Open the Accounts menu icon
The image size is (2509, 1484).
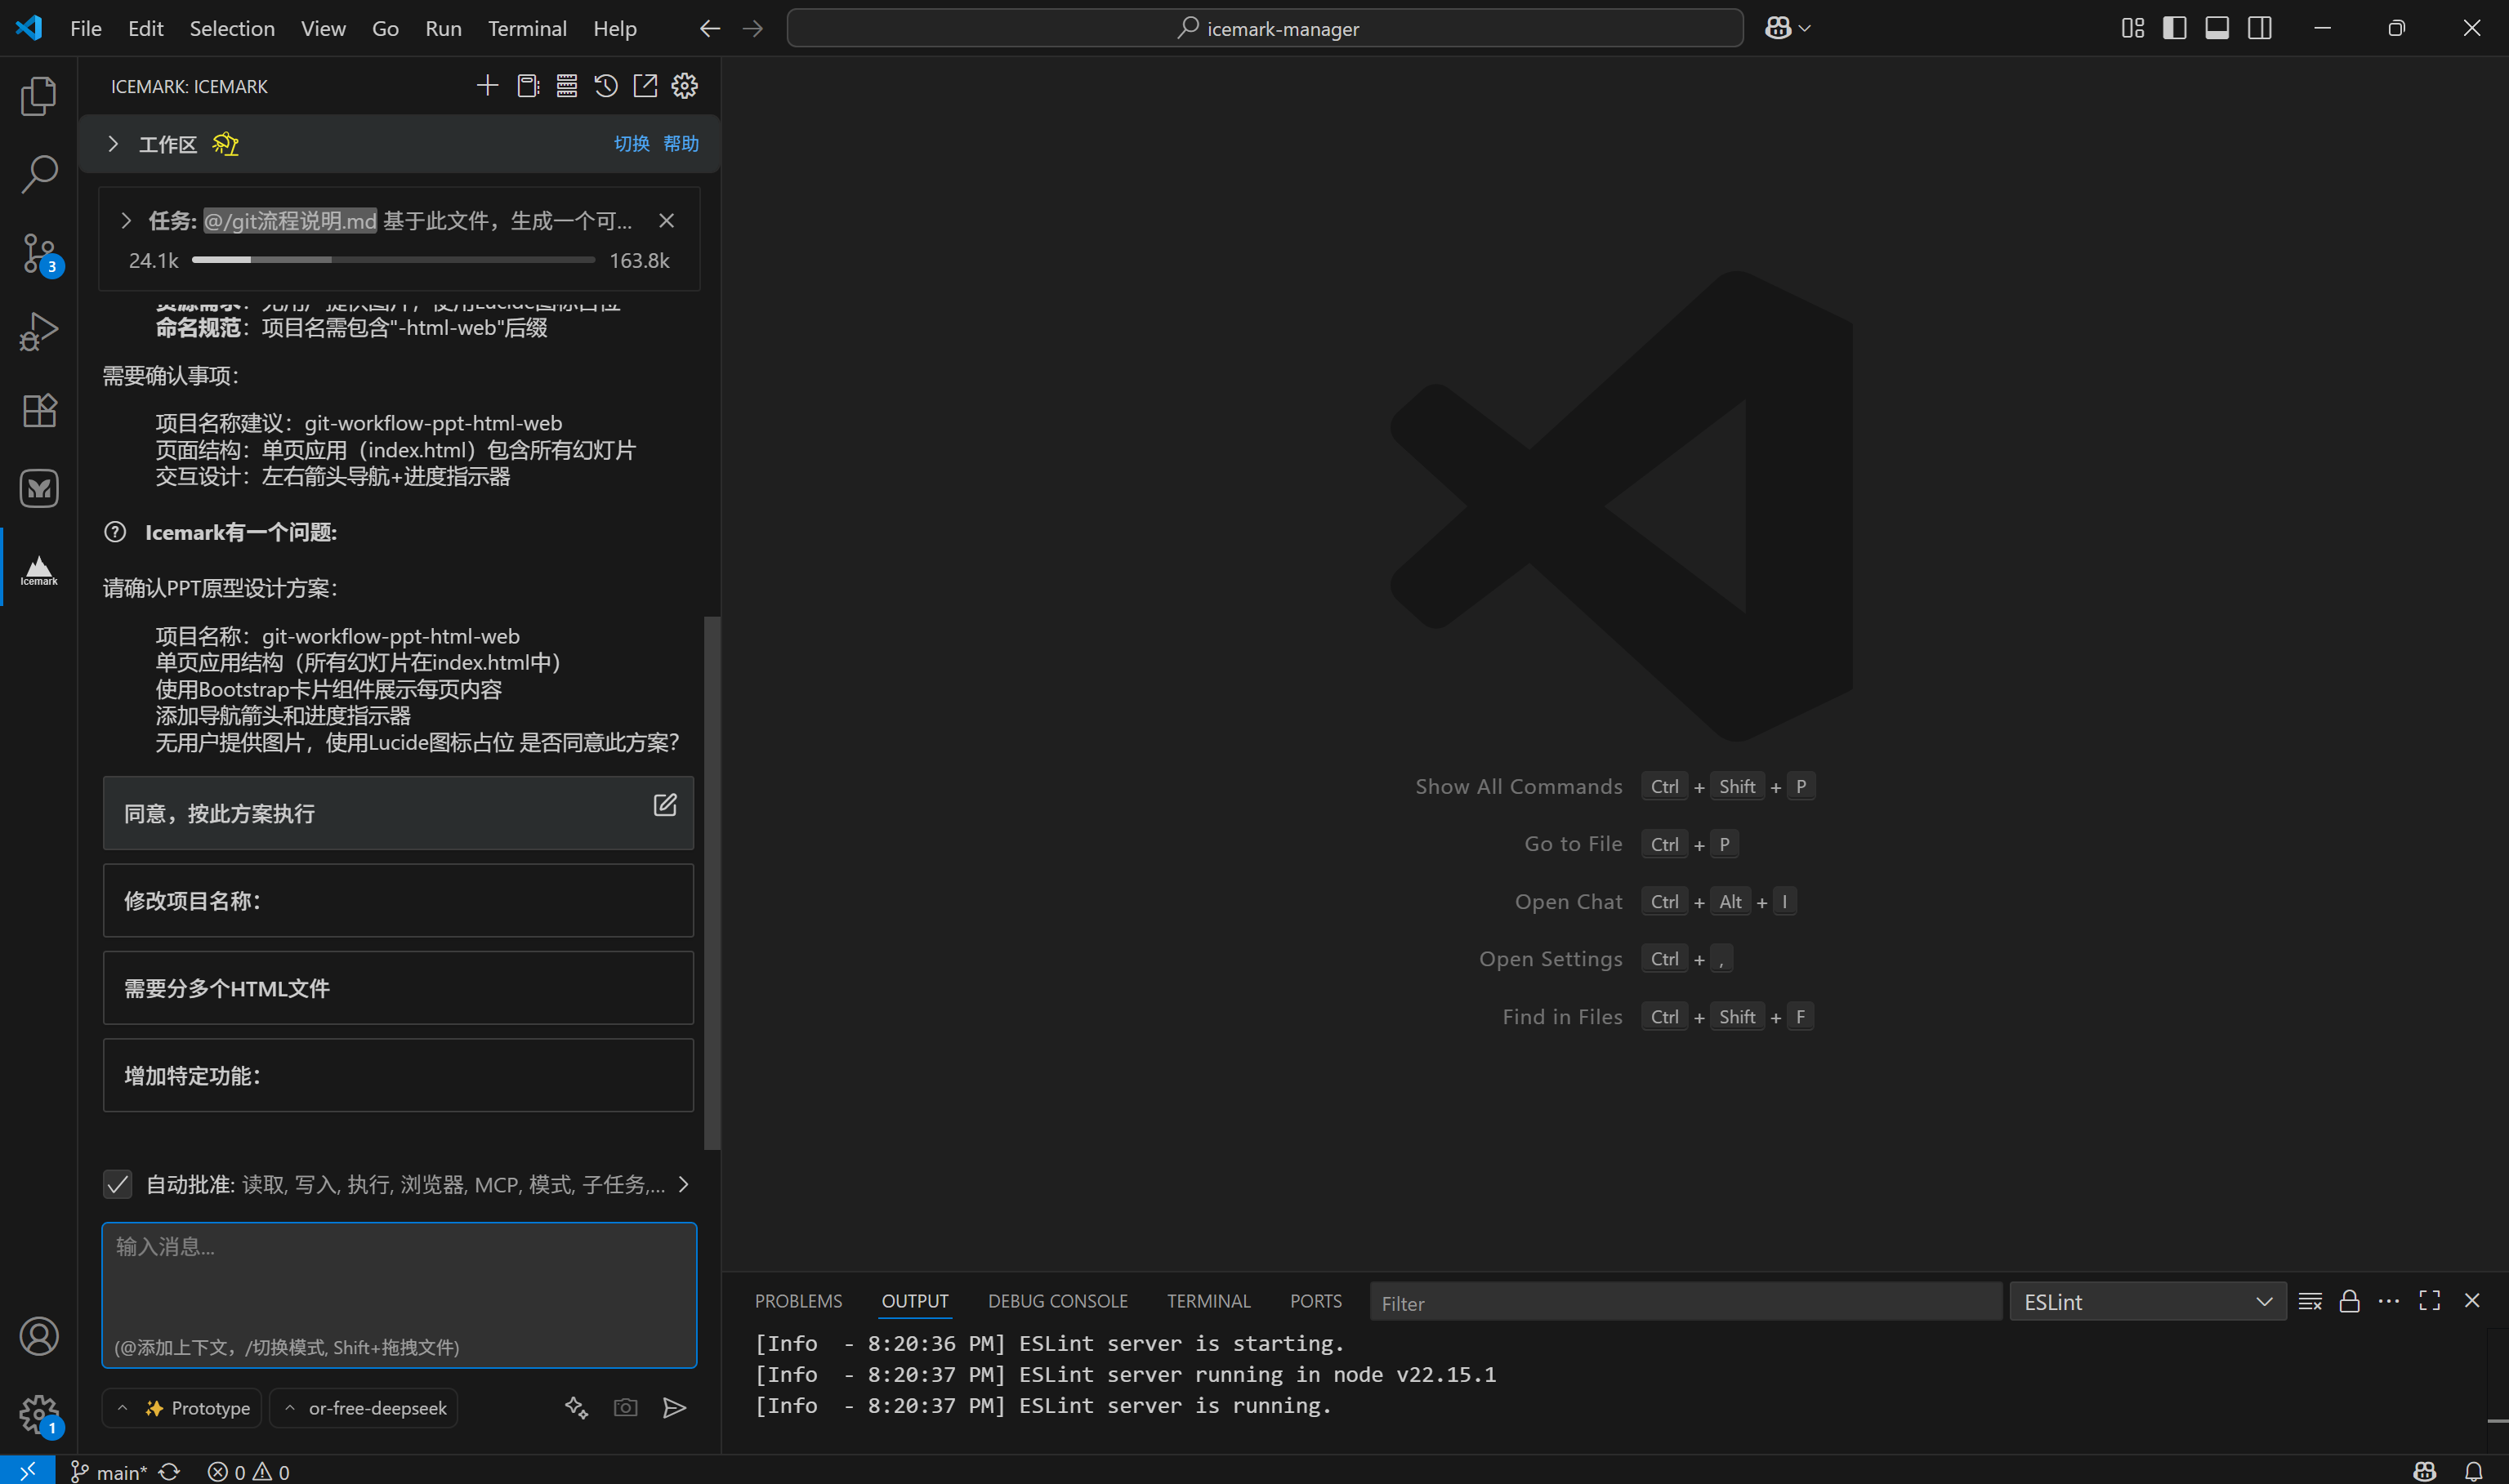pos(39,1336)
